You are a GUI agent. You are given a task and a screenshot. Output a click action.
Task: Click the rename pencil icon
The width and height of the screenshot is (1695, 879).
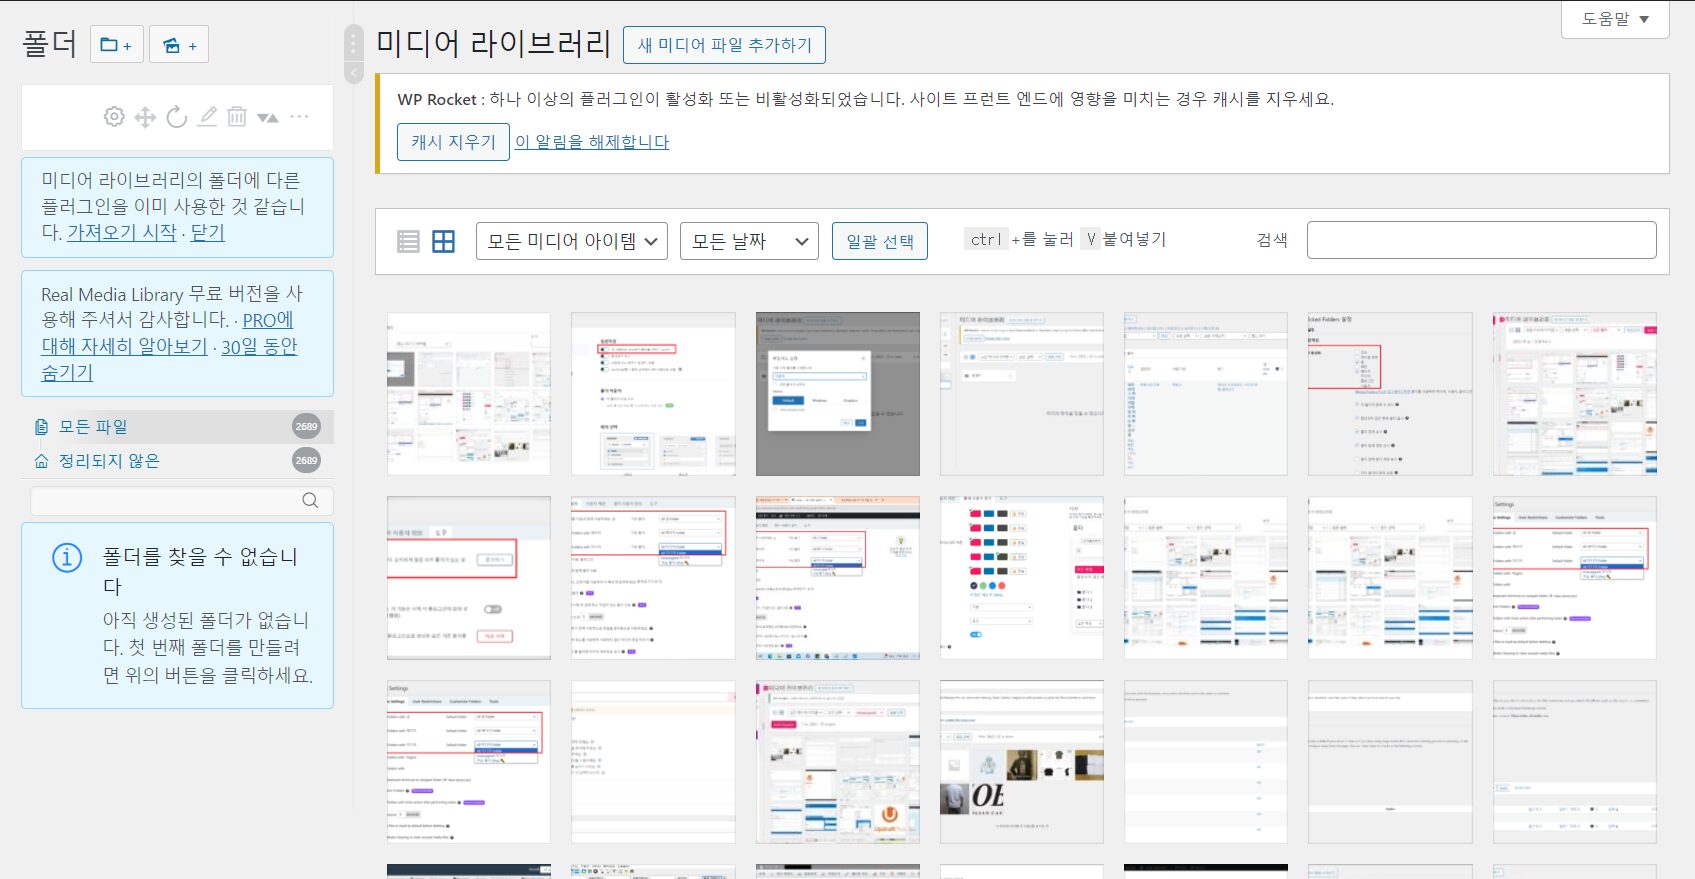pyautogui.click(x=207, y=117)
